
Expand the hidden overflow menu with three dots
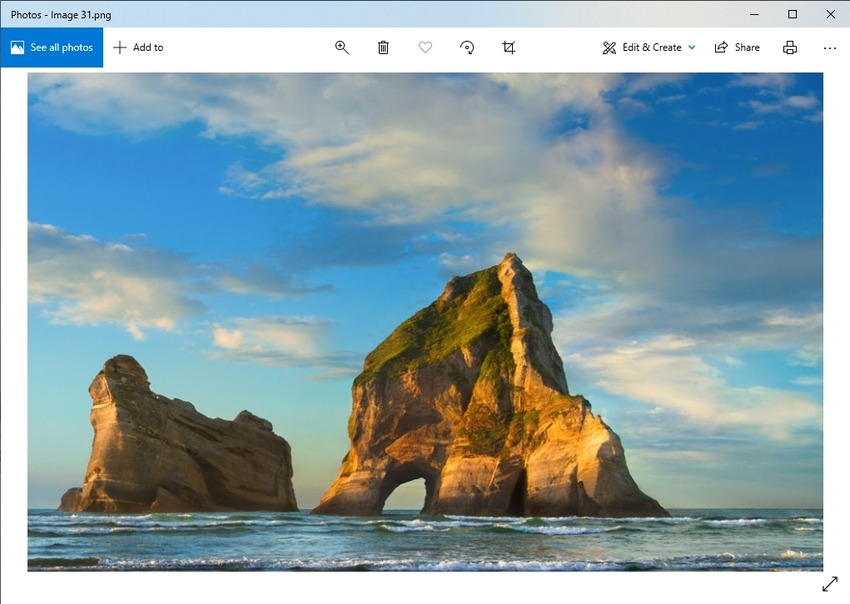tap(829, 47)
